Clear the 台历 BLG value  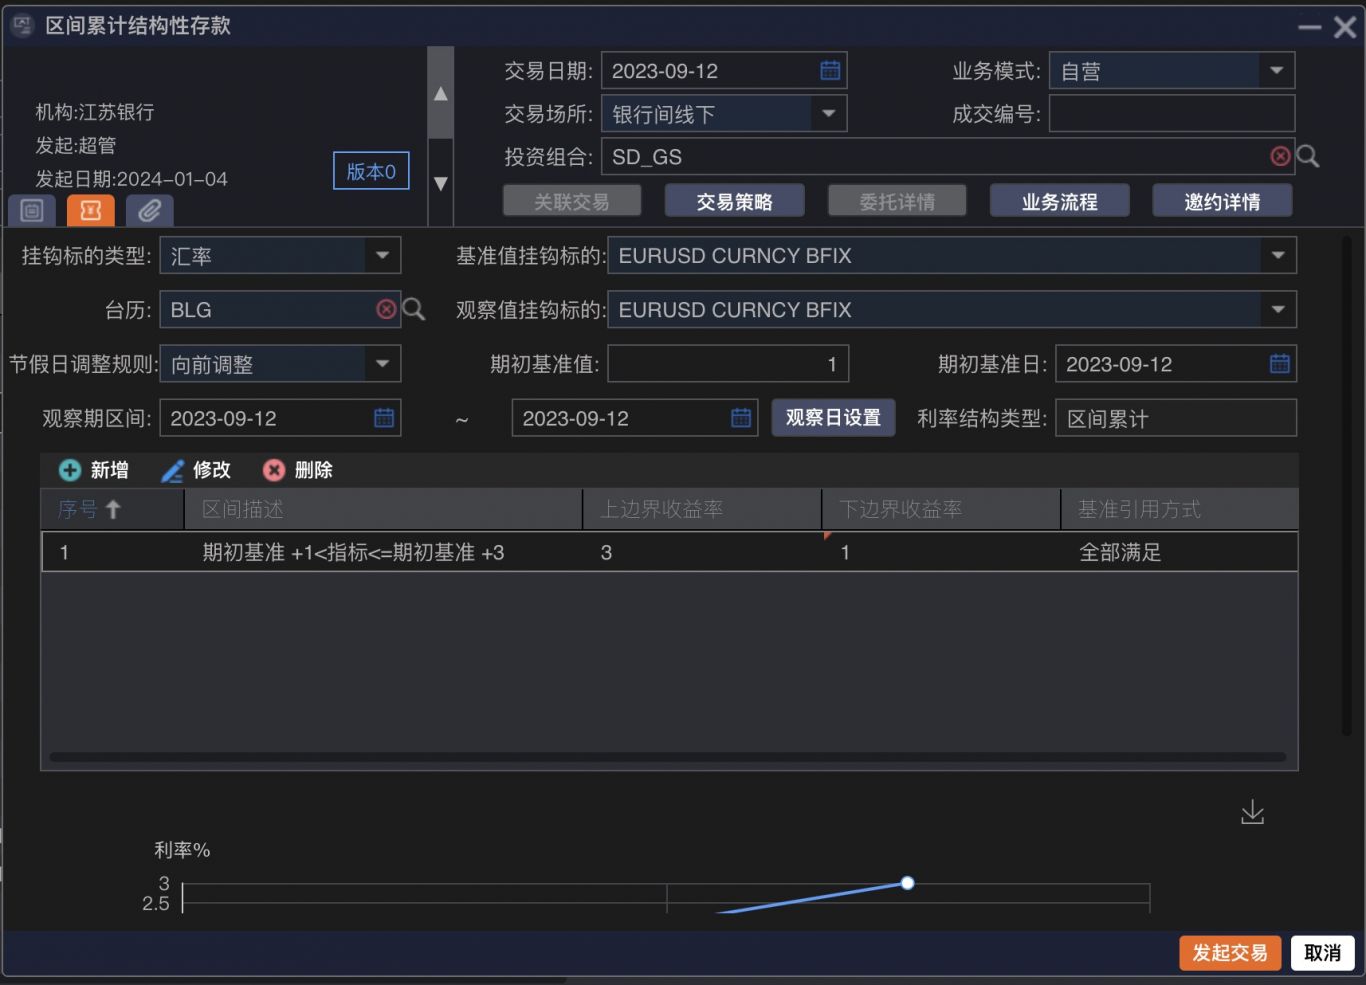tap(386, 309)
